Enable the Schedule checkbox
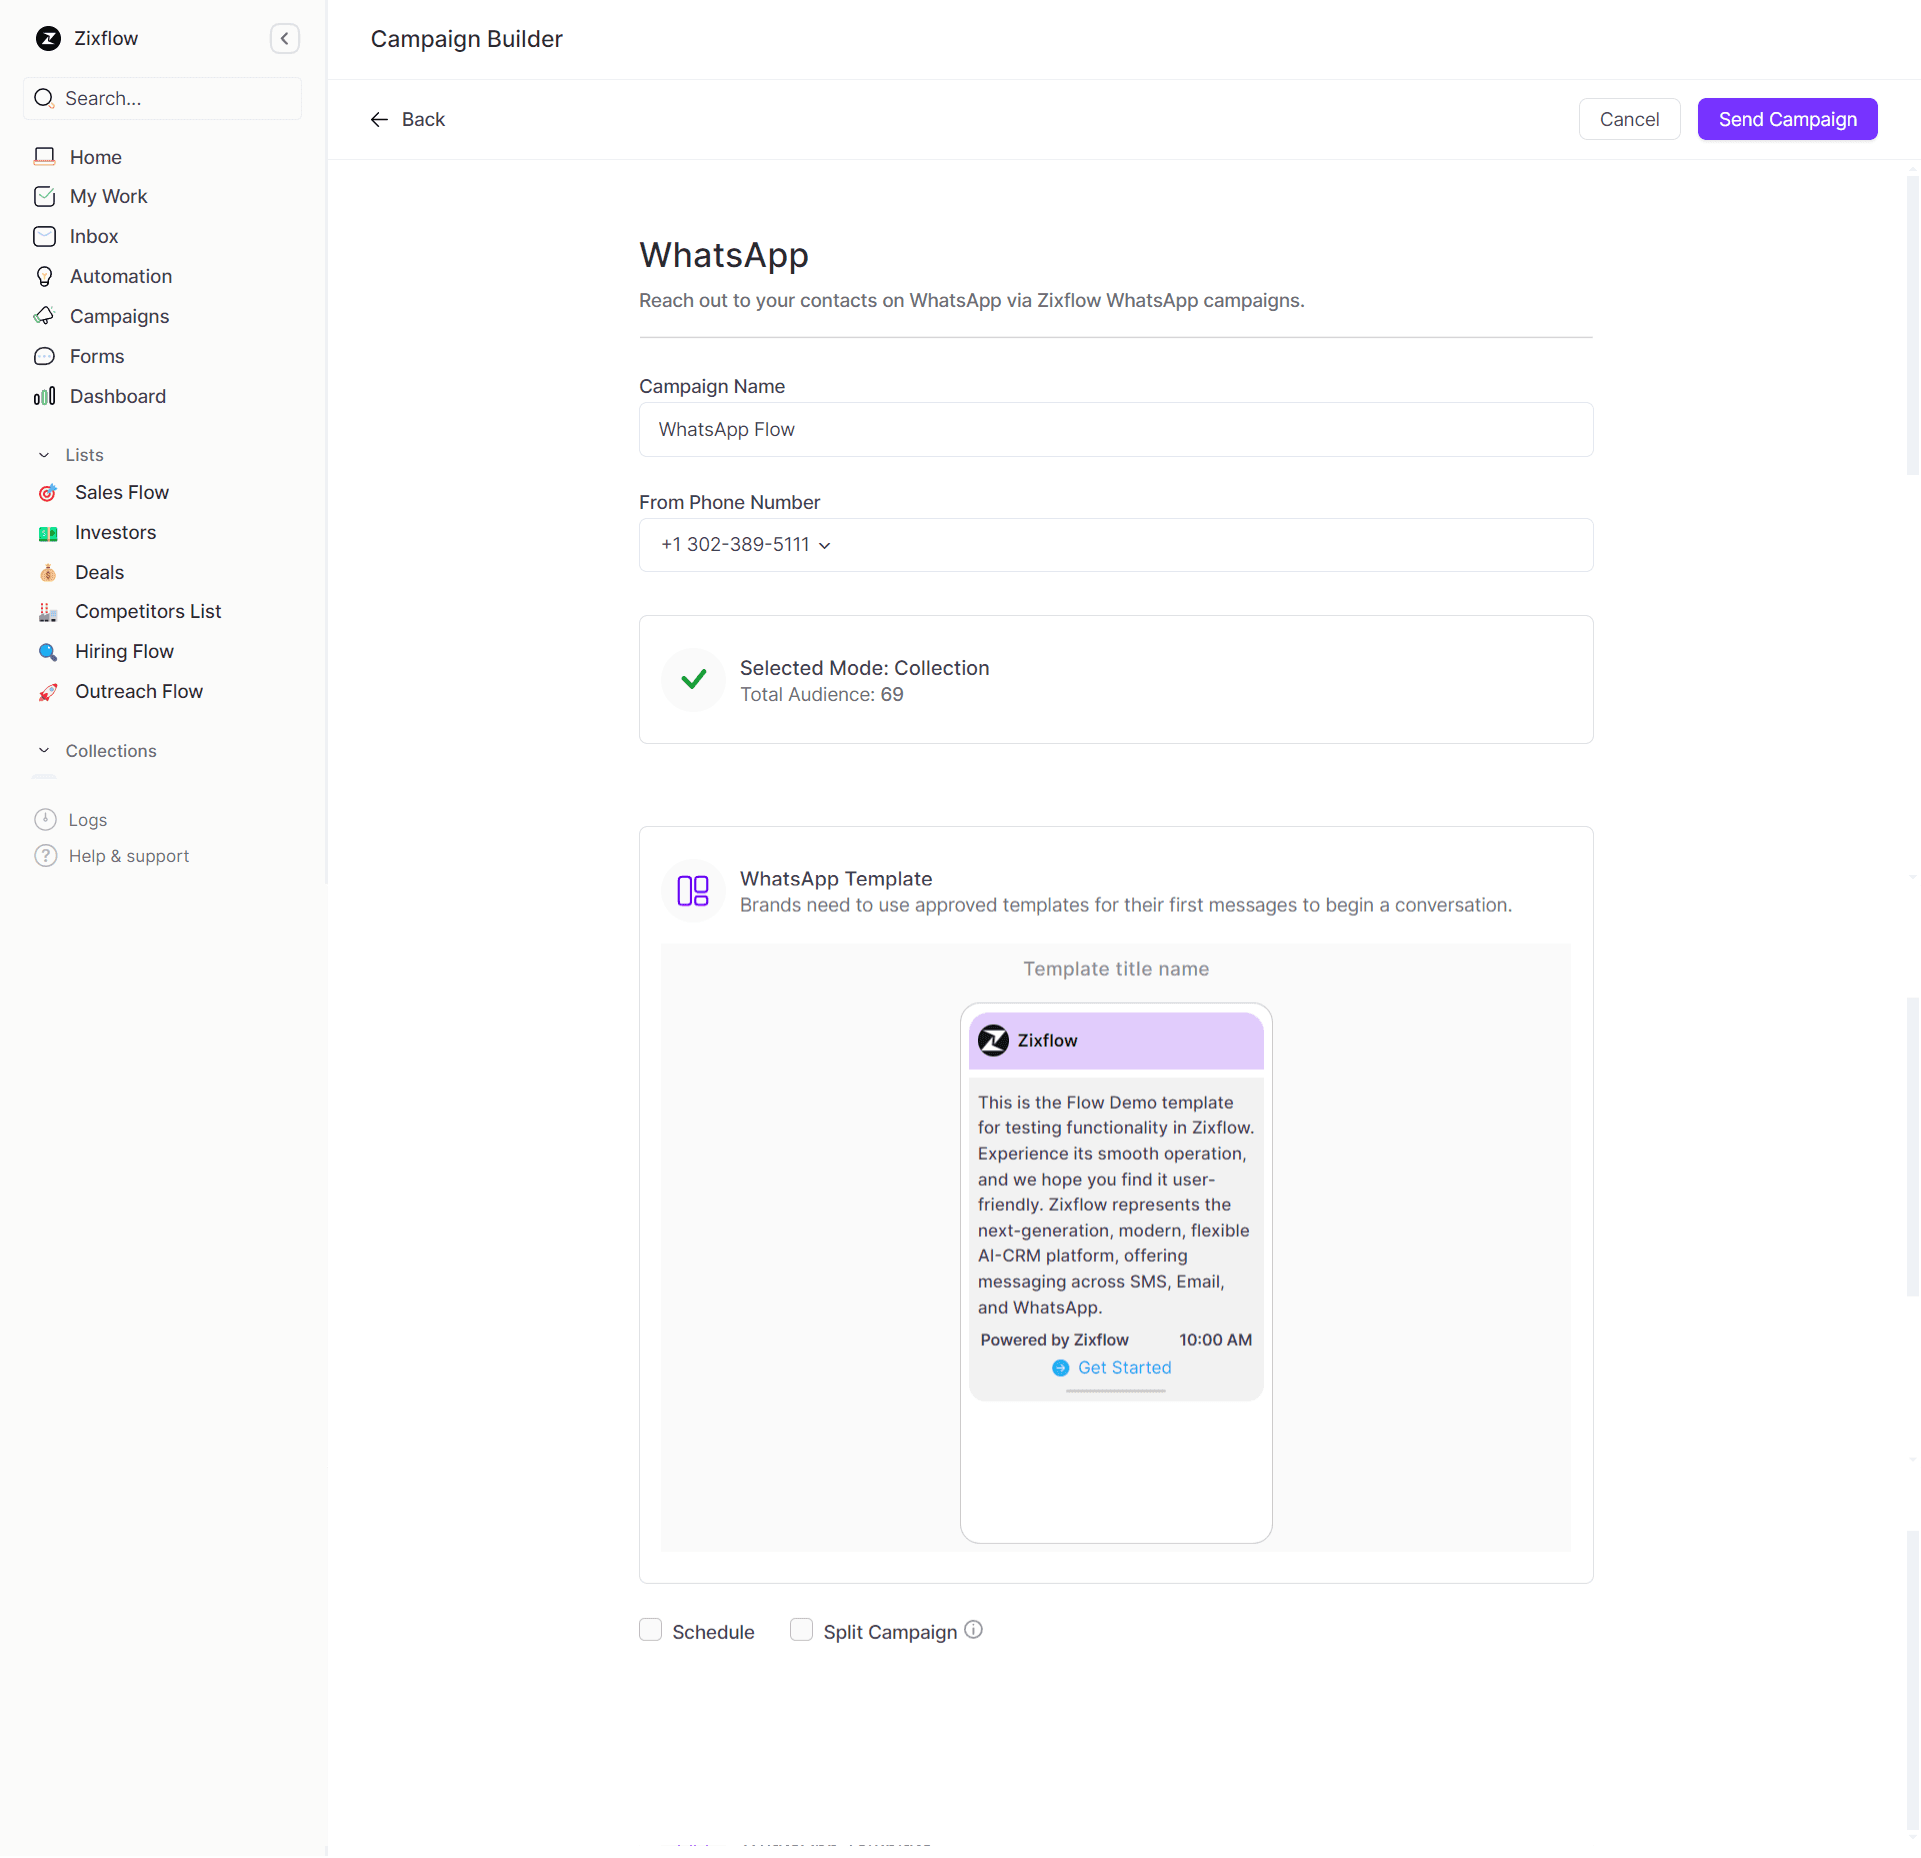This screenshot has width=1921, height=1858. click(651, 1631)
